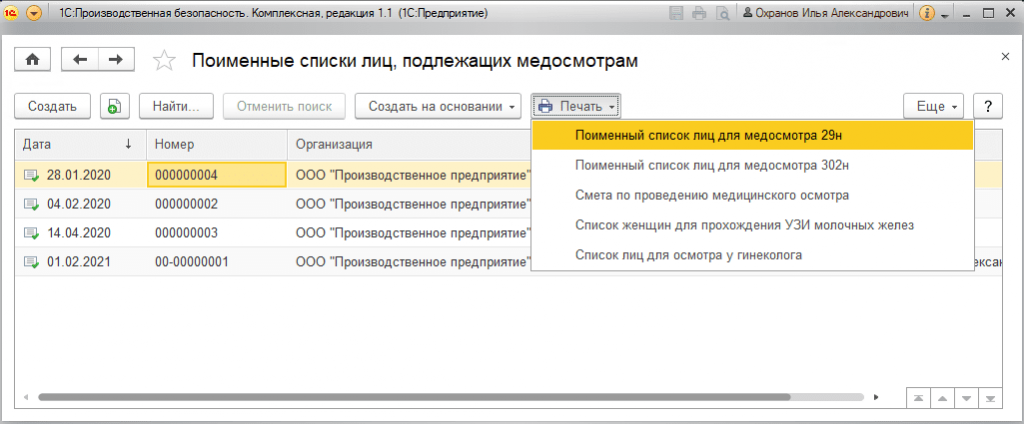Click document icon in 04.02.2020 row

pyautogui.click(x=31, y=204)
